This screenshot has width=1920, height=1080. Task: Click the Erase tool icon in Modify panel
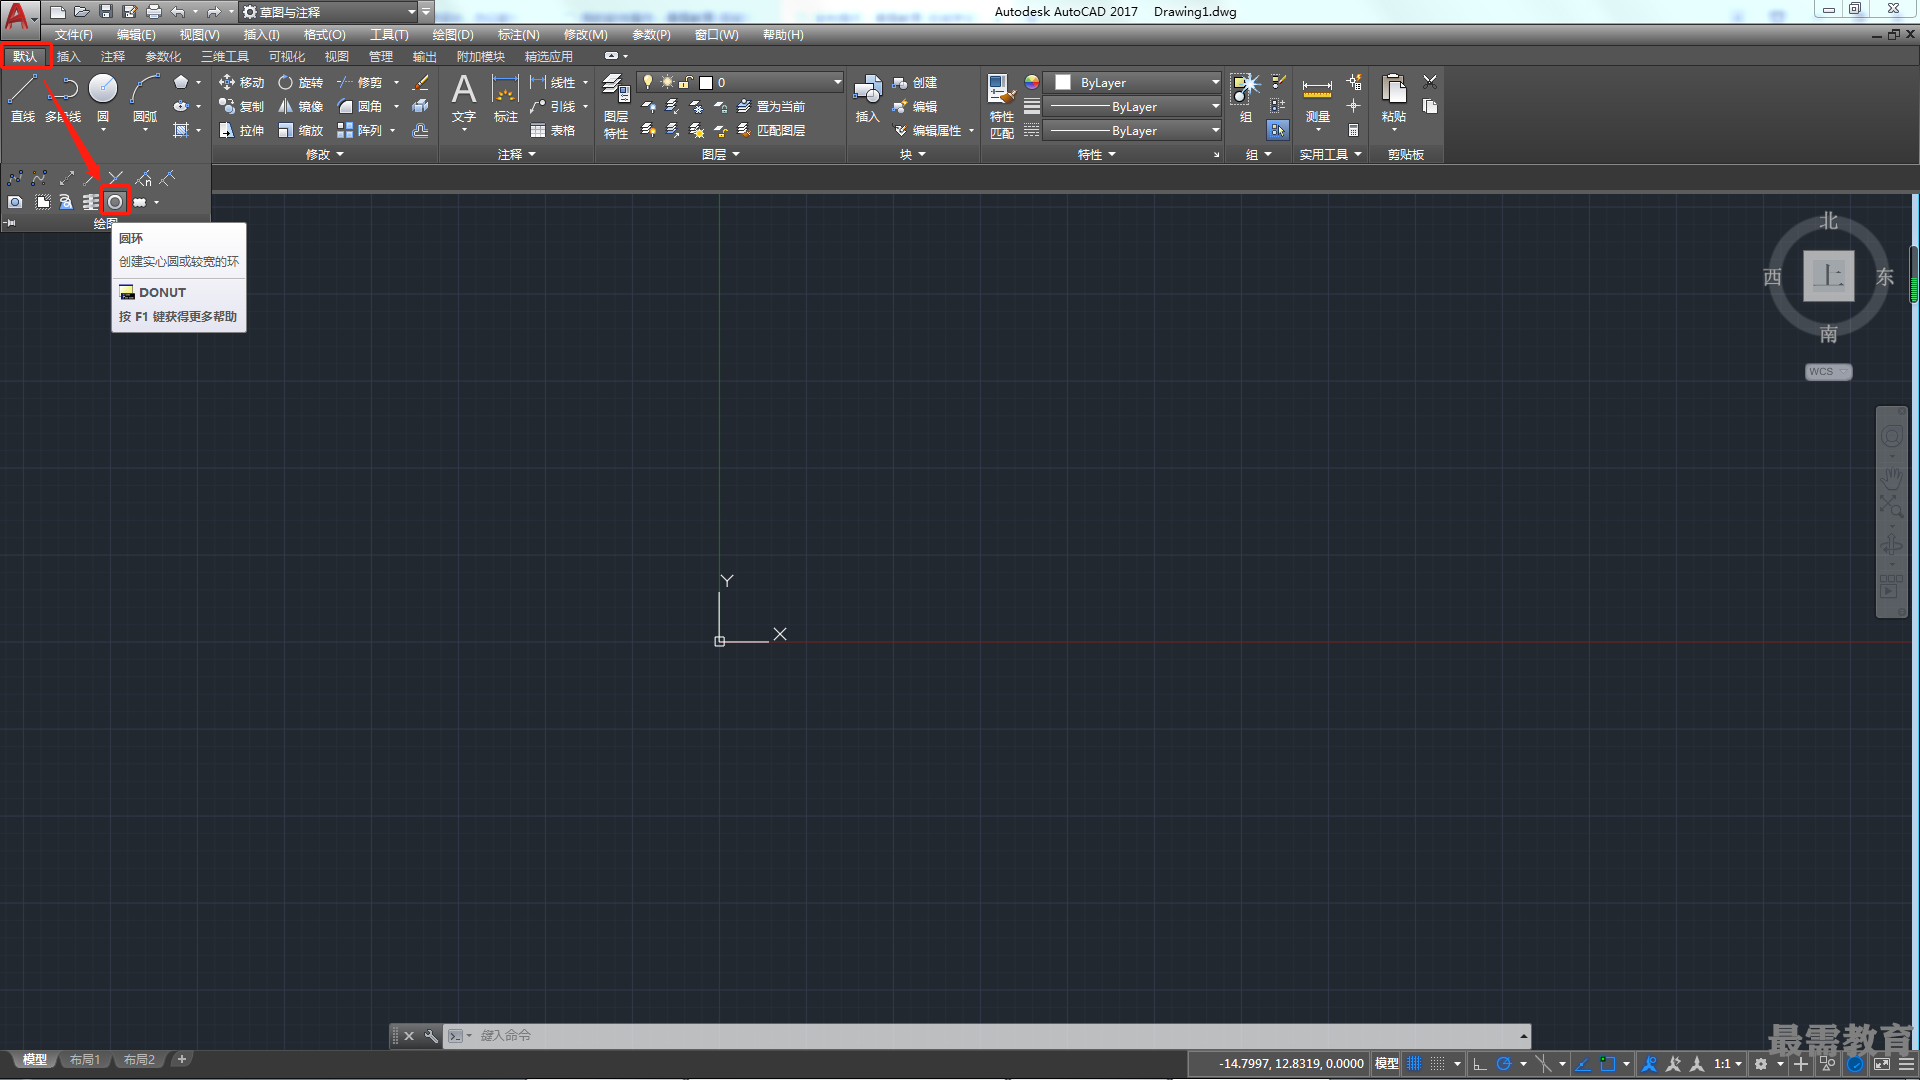point(421,82)
